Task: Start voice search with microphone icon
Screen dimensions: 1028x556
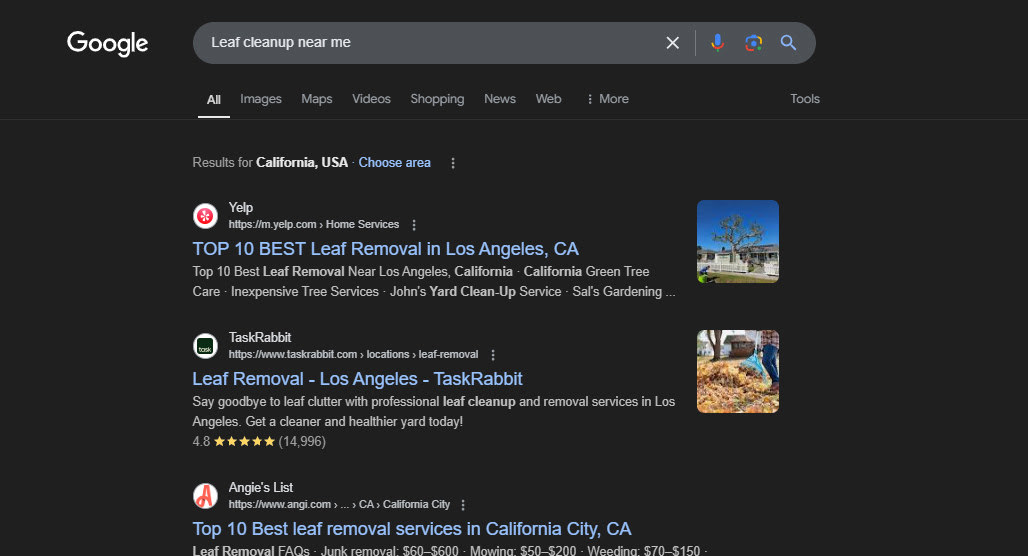Action: (717, 43)
